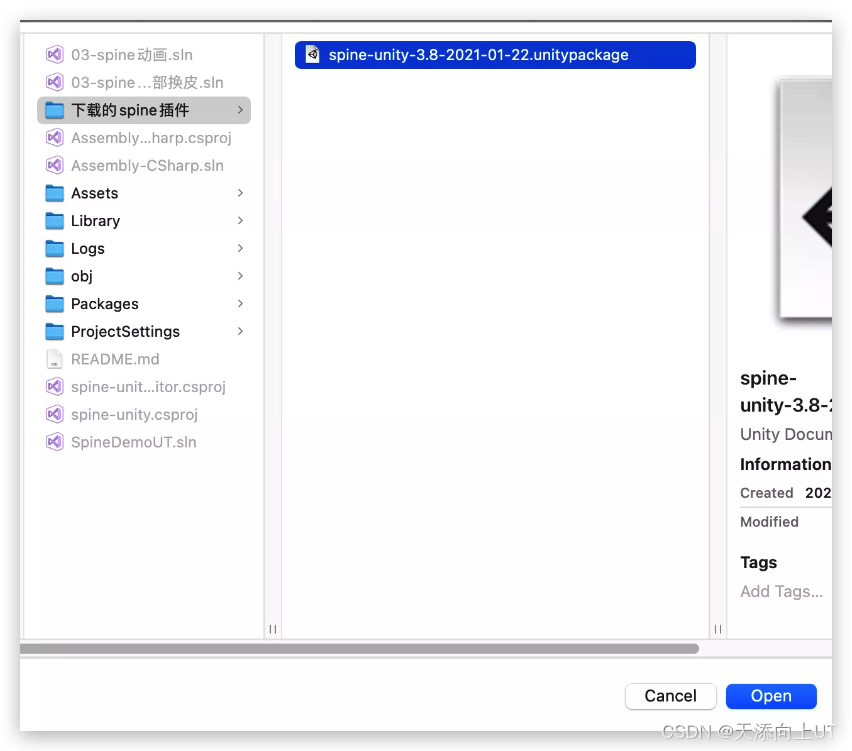Click the ProjectSettings folder icon
The height and width of the screenshot is (751, 852).
click(x=54, y=331)
